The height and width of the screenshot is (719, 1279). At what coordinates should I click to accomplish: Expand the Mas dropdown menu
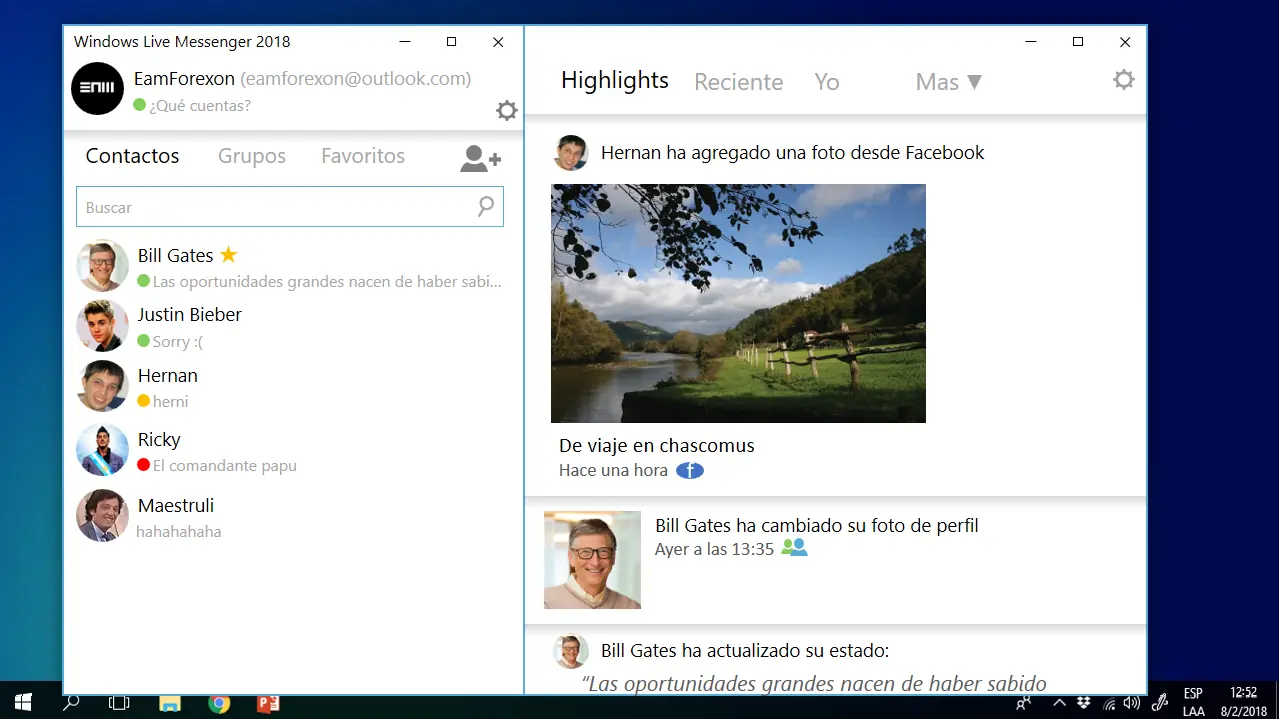[x=948, y=82]
